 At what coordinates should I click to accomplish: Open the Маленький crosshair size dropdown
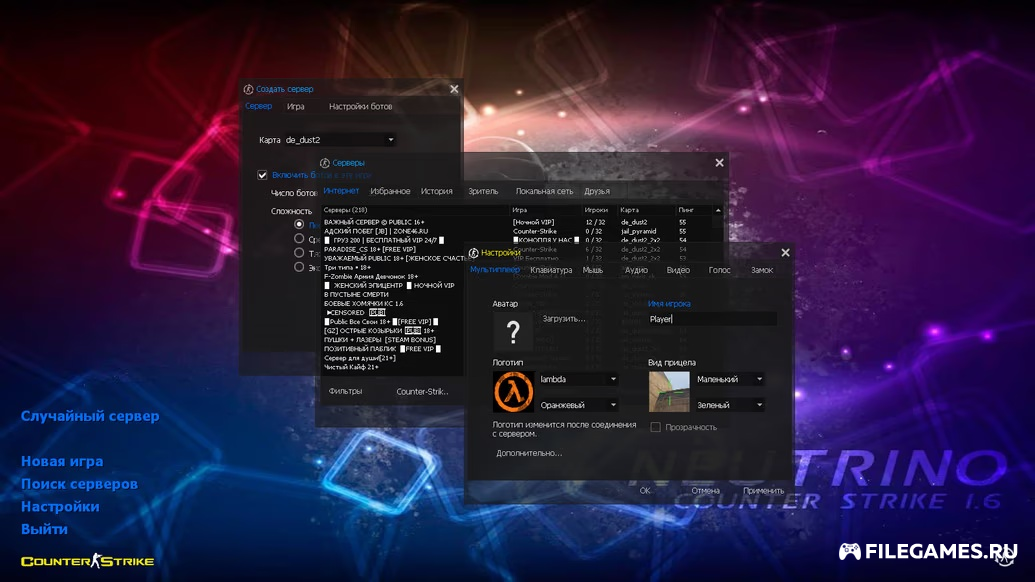tap(729, 379)
